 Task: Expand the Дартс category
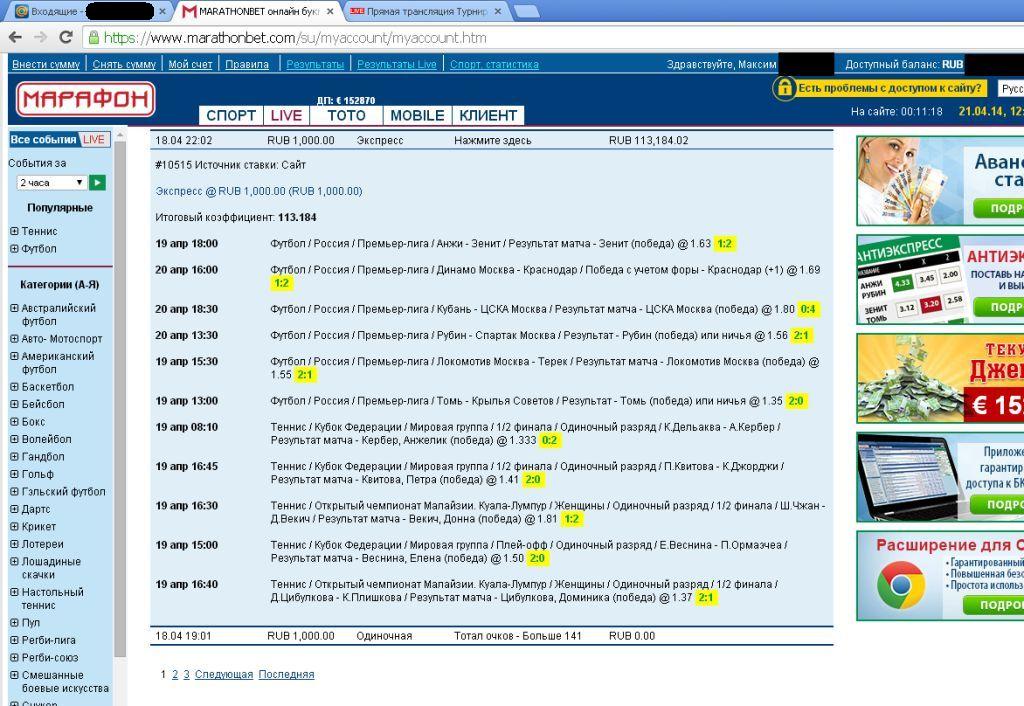[14, 509]
